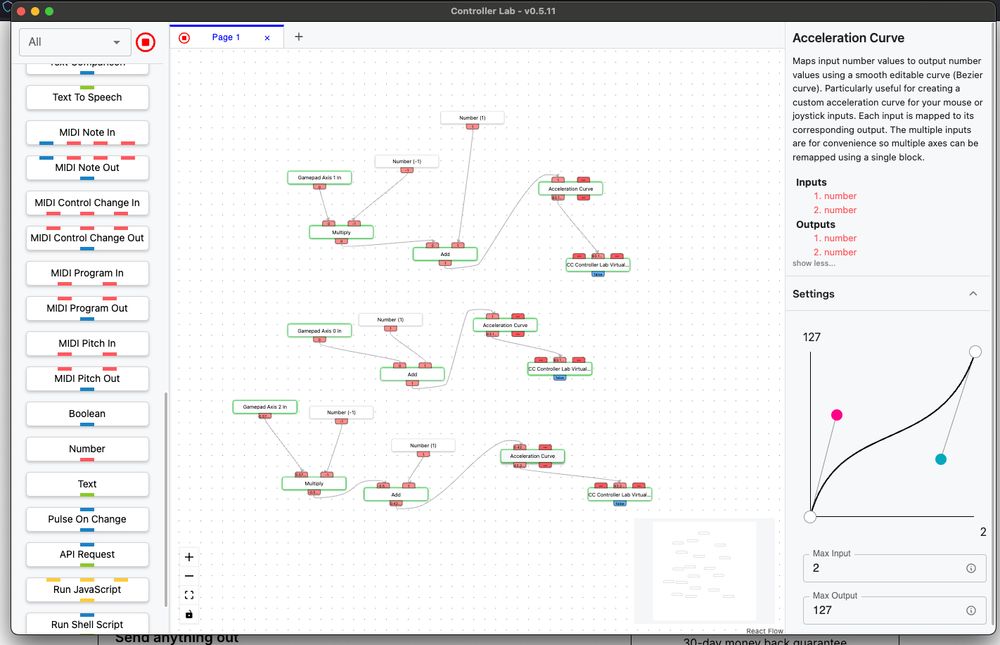Select Gamepad Axis 2 In node
Screen dimensions: 1000x645
pos(265,406)
